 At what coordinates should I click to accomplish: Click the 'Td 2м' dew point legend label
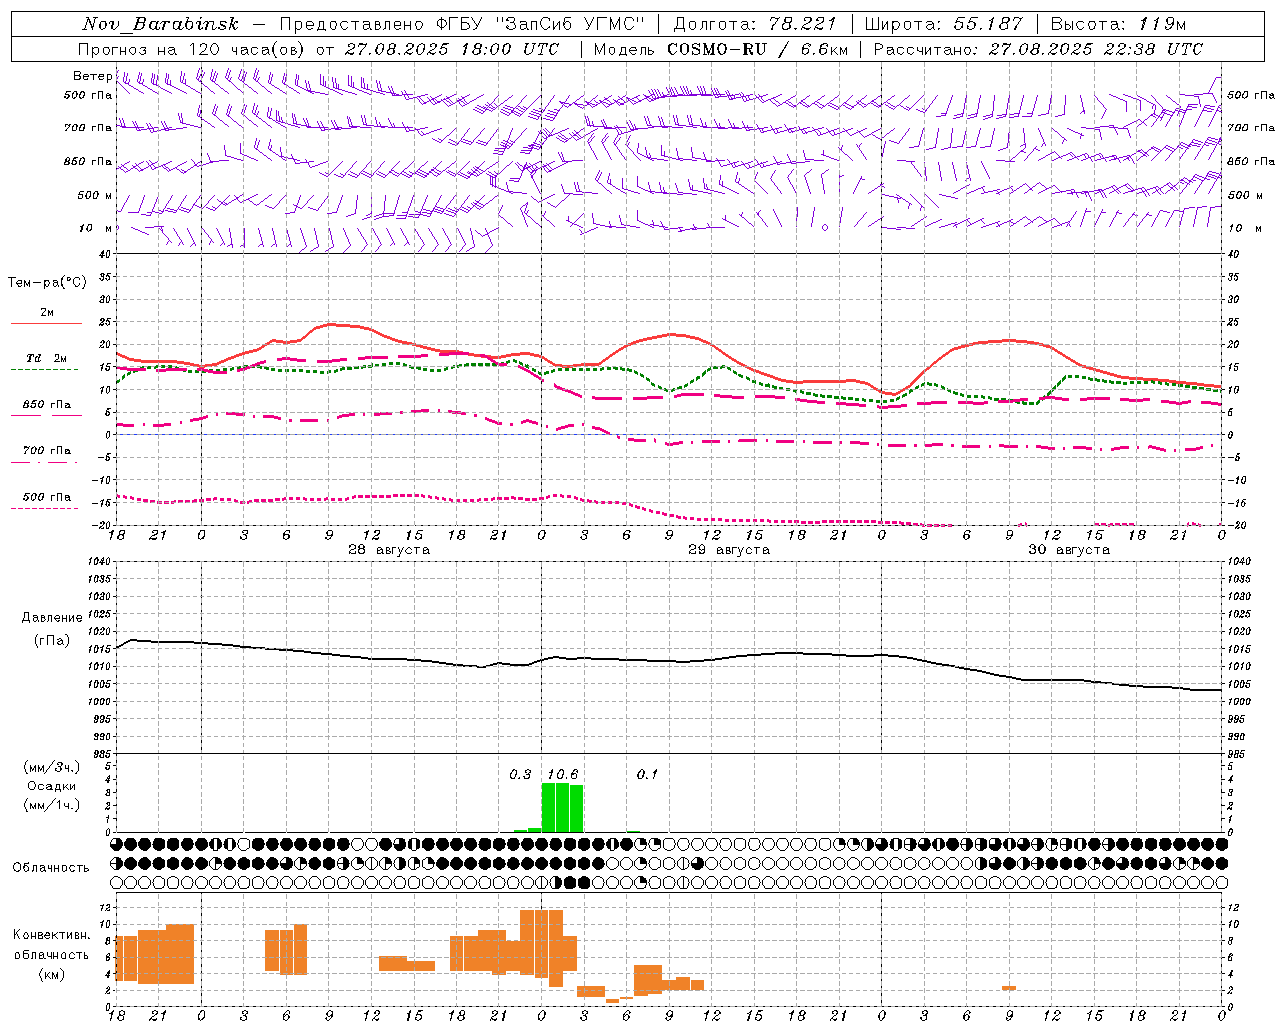[x=47, y=358]
